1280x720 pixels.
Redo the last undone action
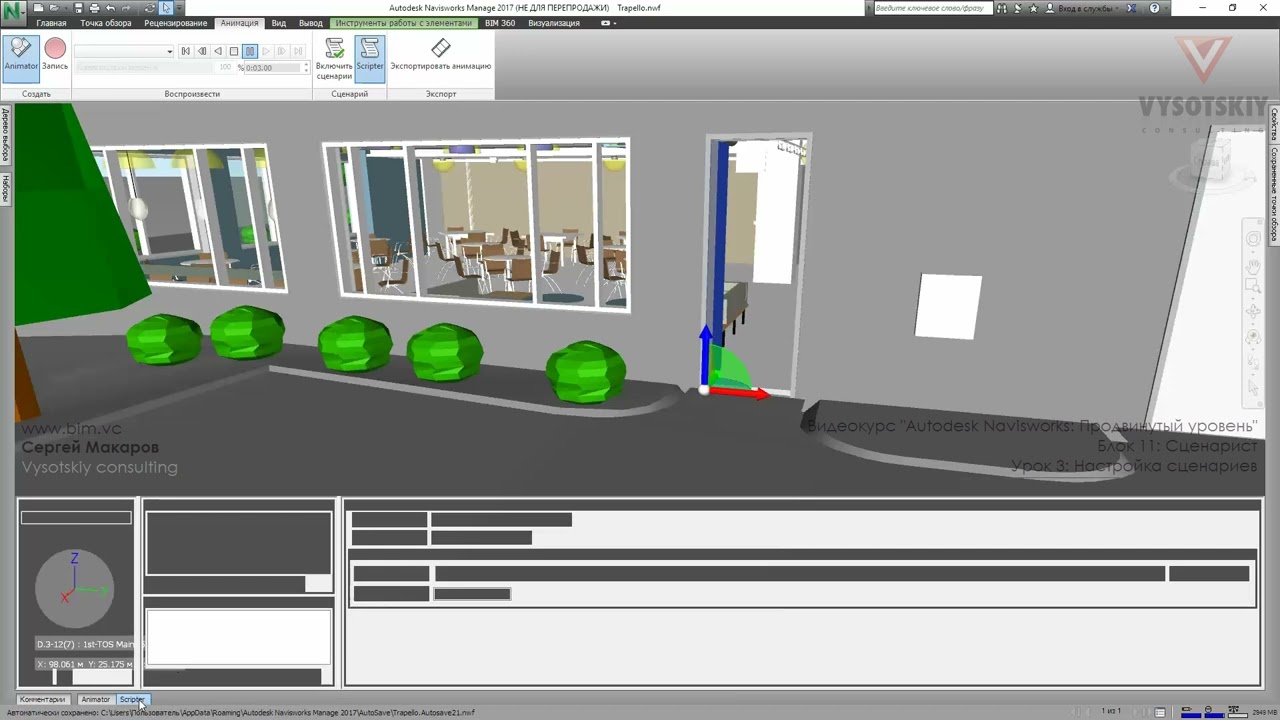click(x=126, y=8)
